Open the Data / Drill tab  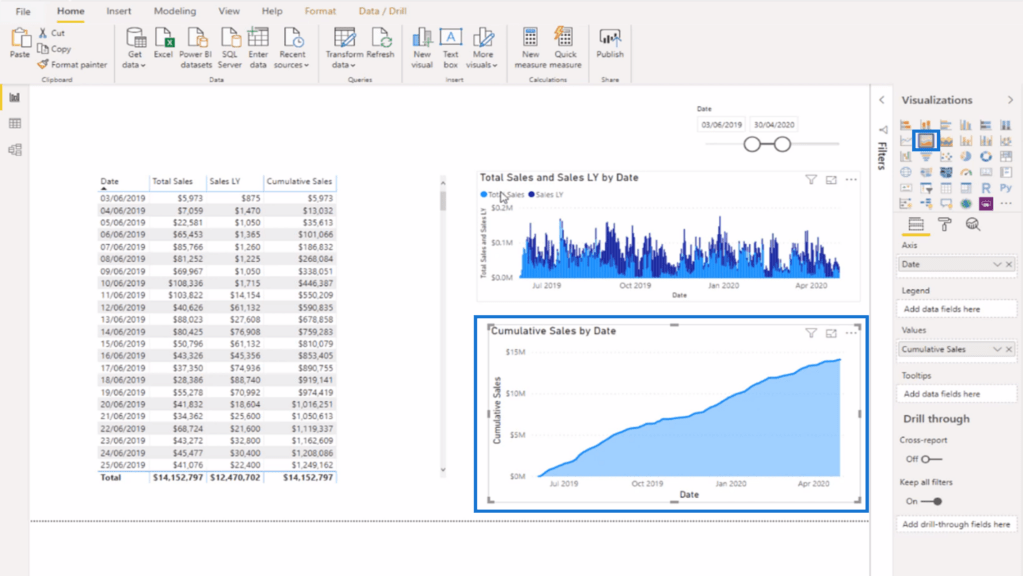pos(382,11)
